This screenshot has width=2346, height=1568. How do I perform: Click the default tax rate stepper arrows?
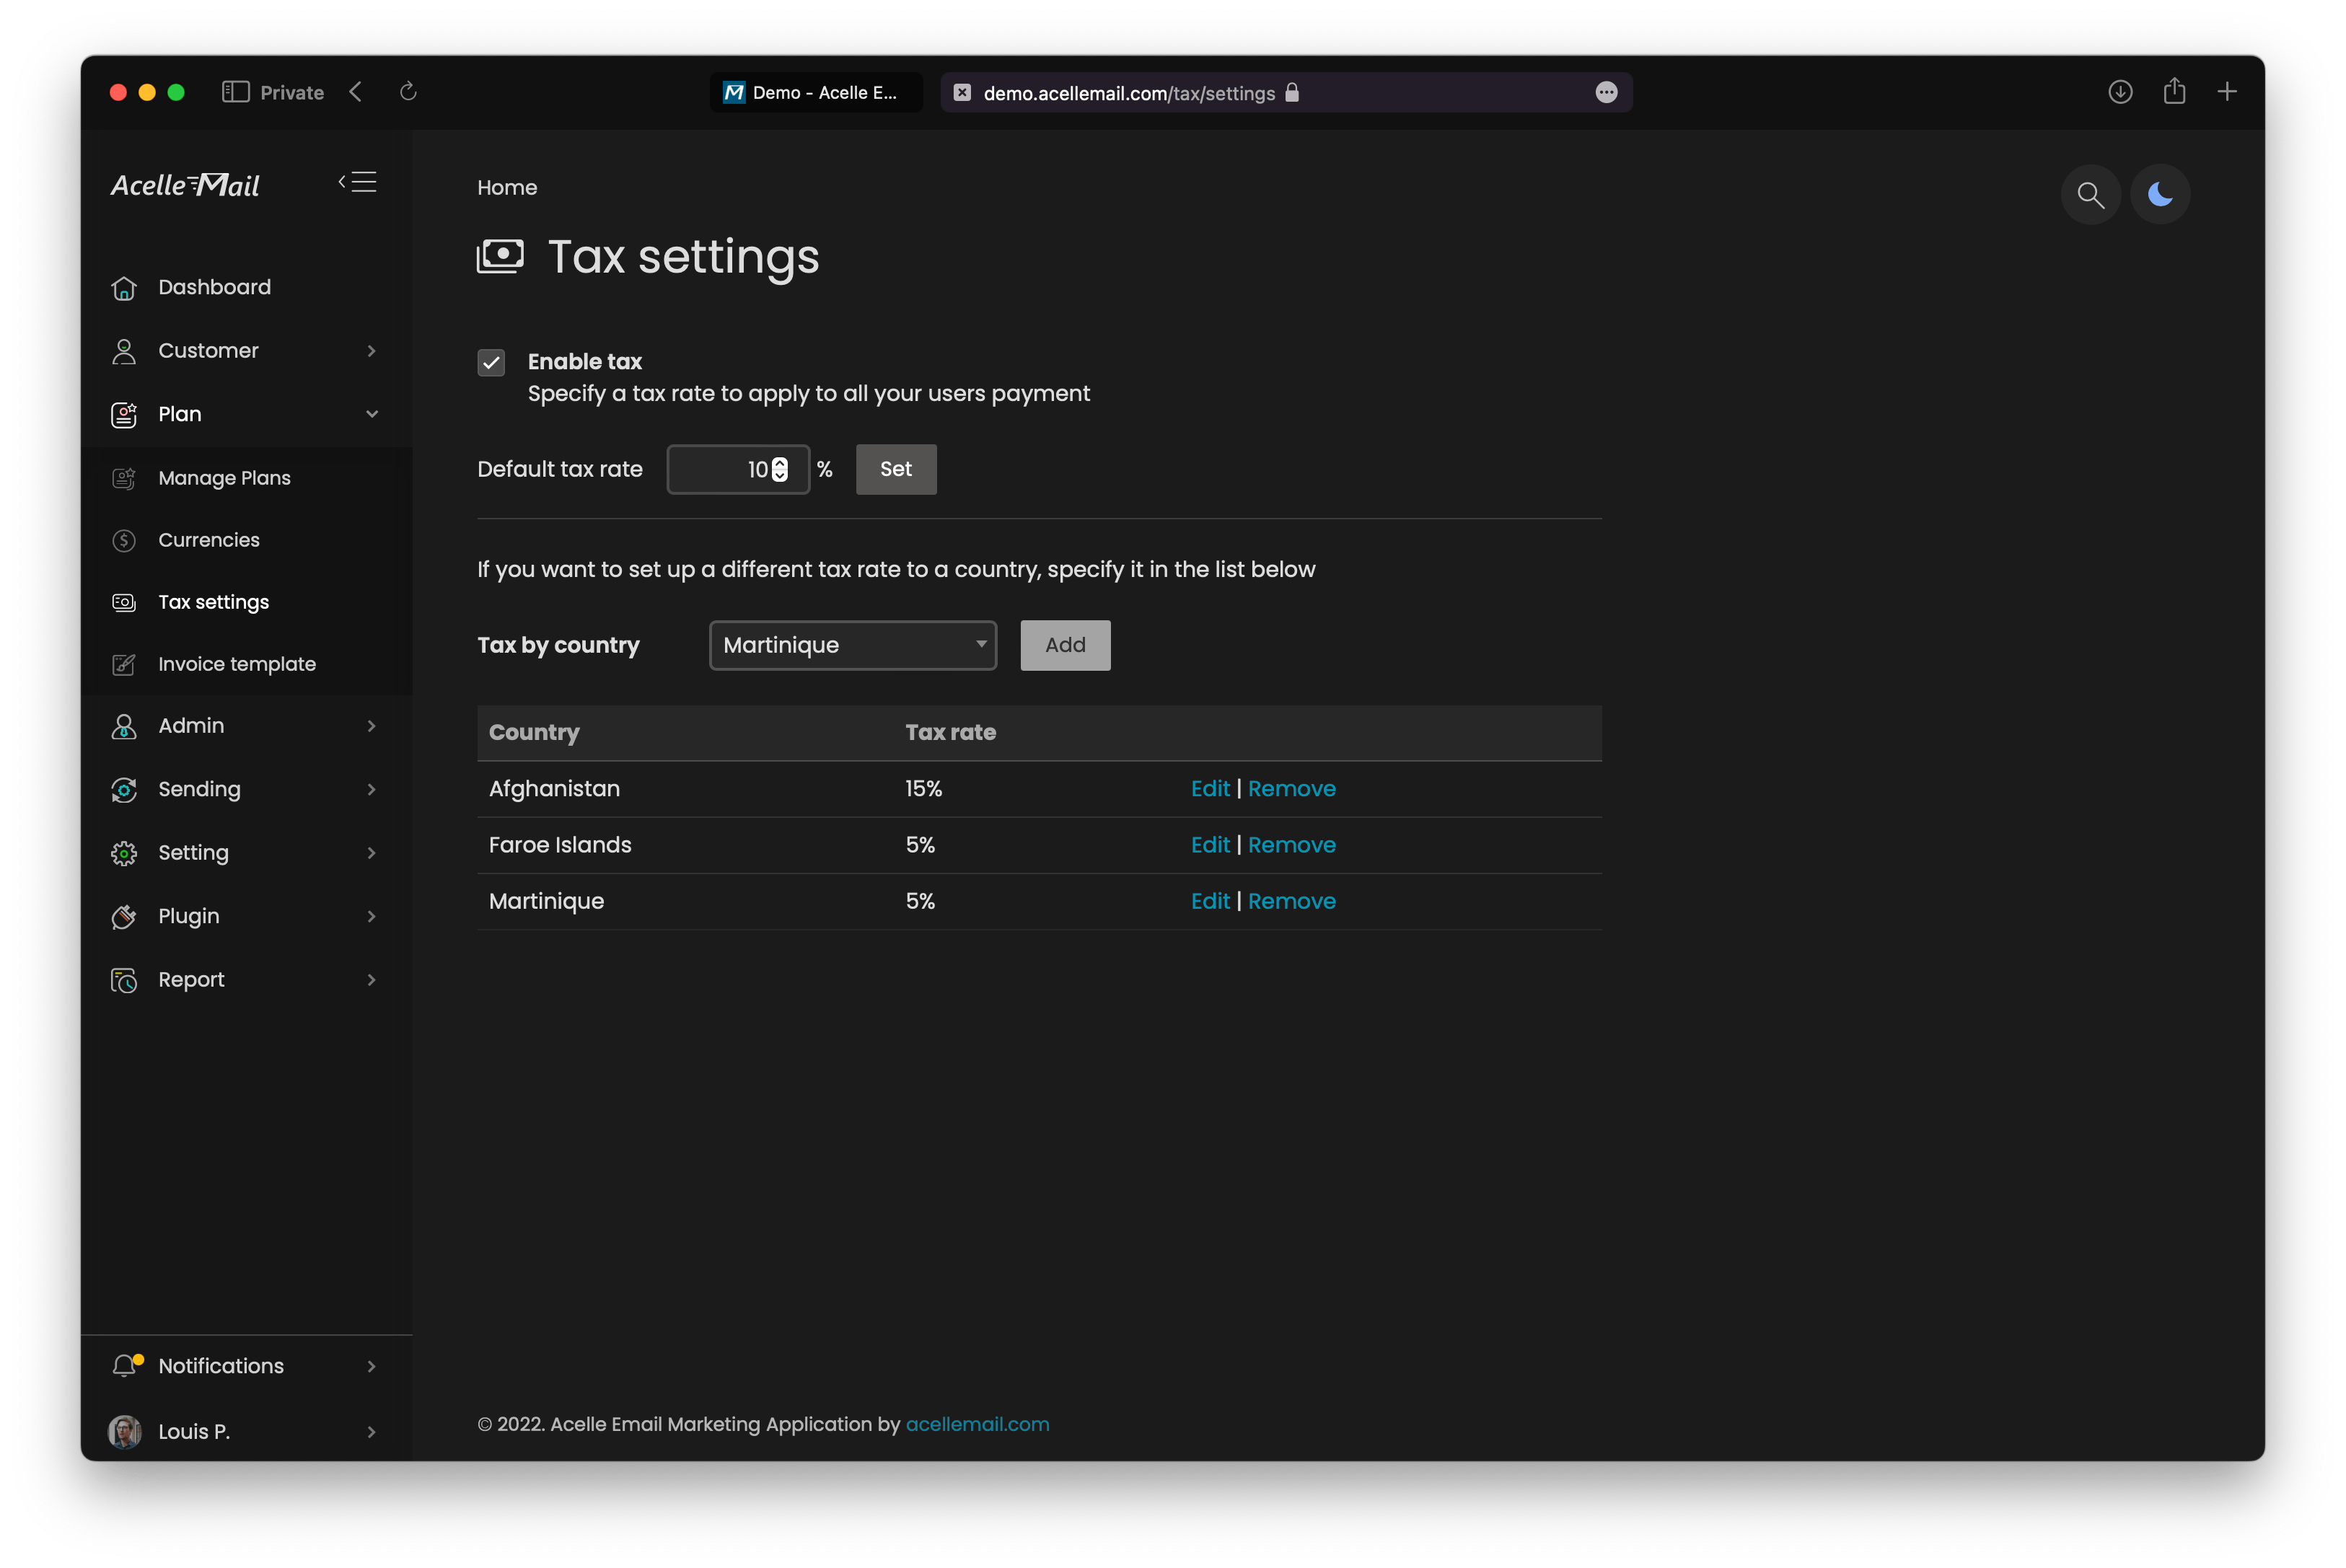pos(780,469)
